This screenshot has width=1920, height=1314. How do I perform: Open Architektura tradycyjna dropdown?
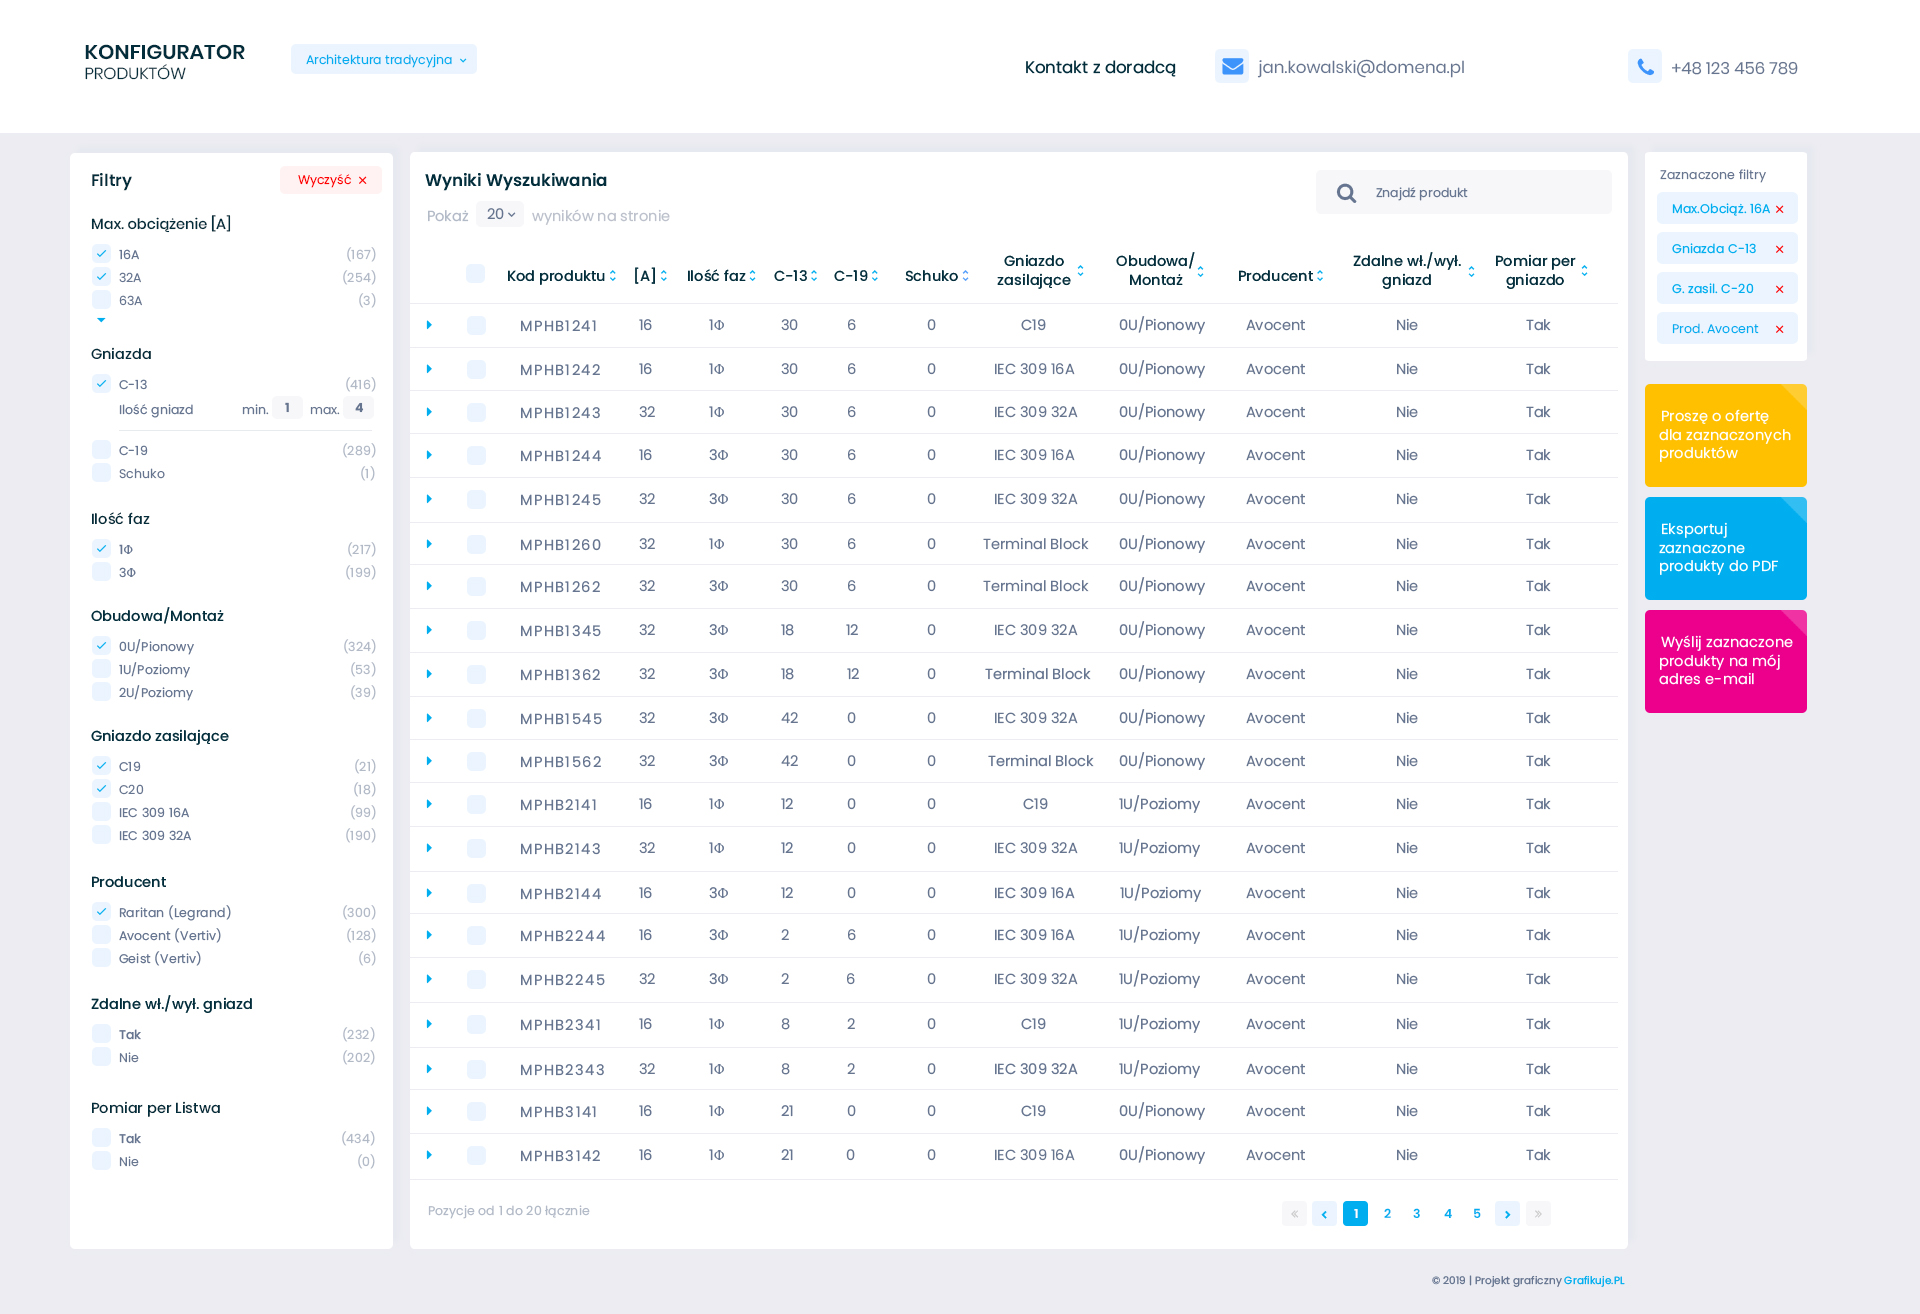(x=384, y=59)
